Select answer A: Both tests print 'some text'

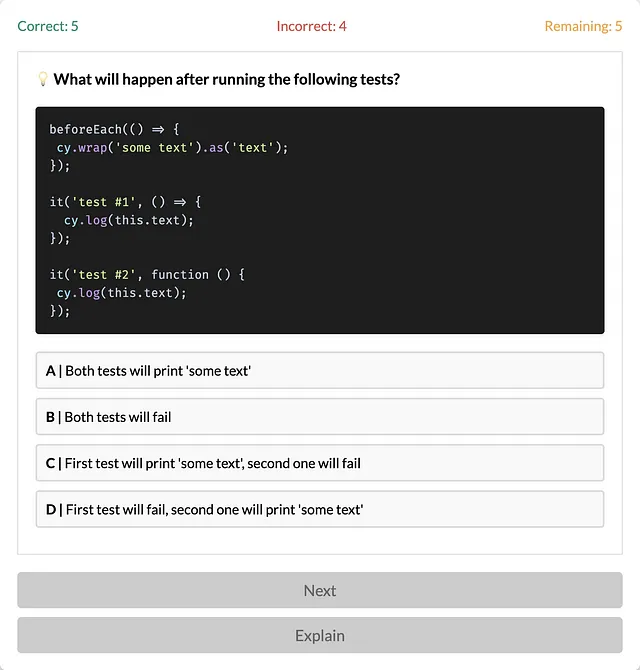point(320,370)
